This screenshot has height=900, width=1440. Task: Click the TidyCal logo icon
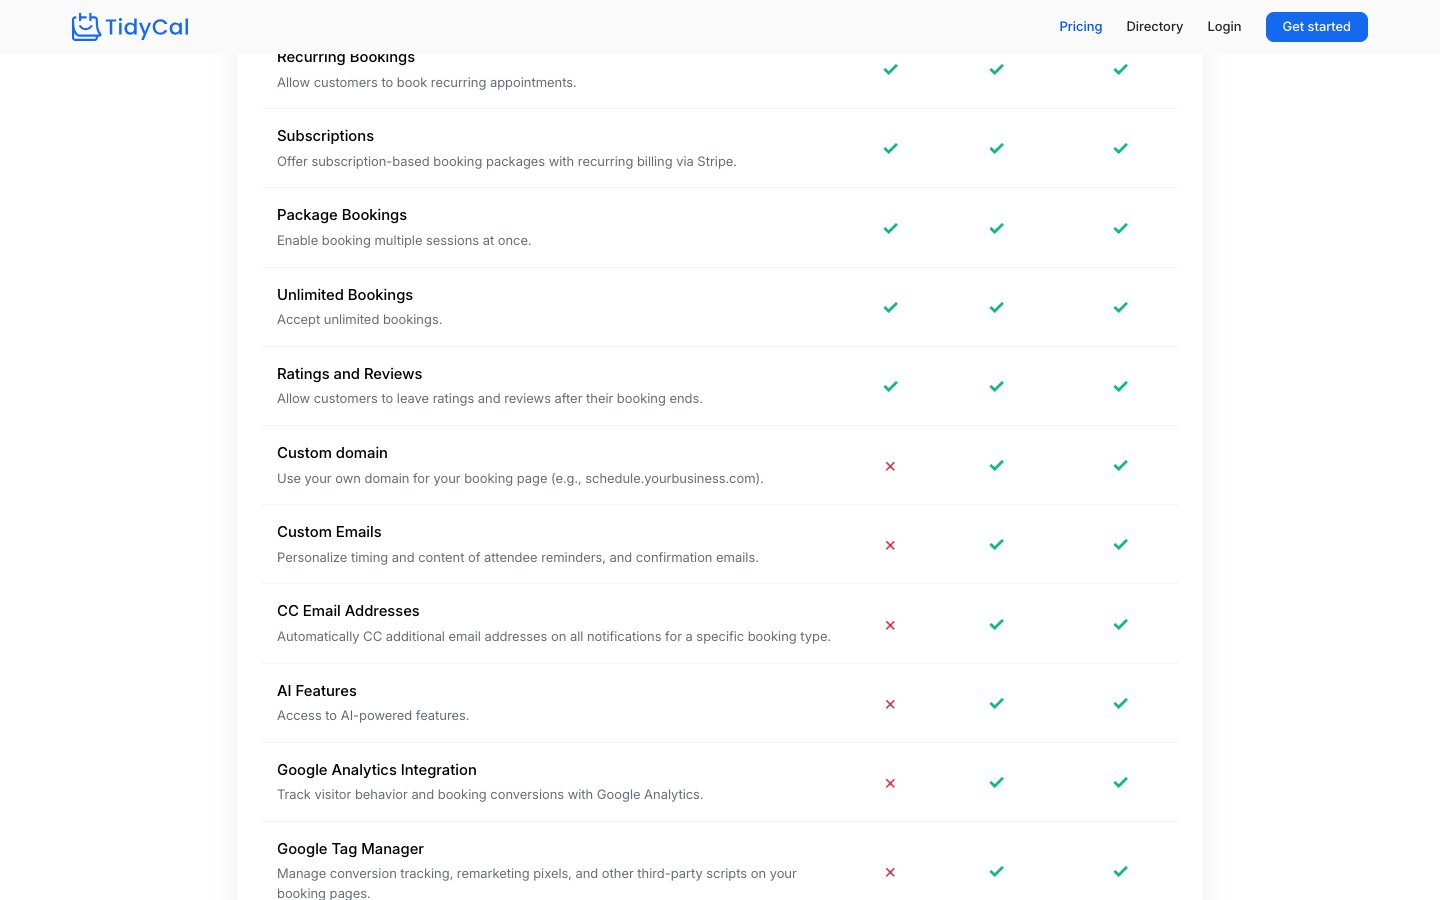[86, 27]
